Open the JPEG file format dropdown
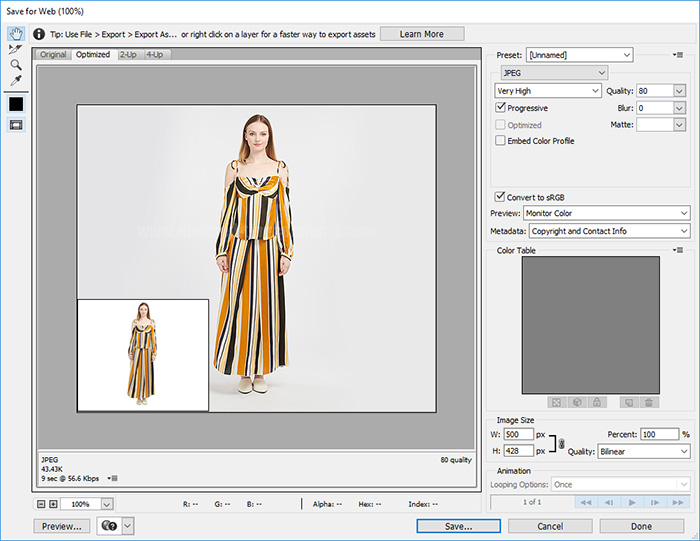 [554, 73]
